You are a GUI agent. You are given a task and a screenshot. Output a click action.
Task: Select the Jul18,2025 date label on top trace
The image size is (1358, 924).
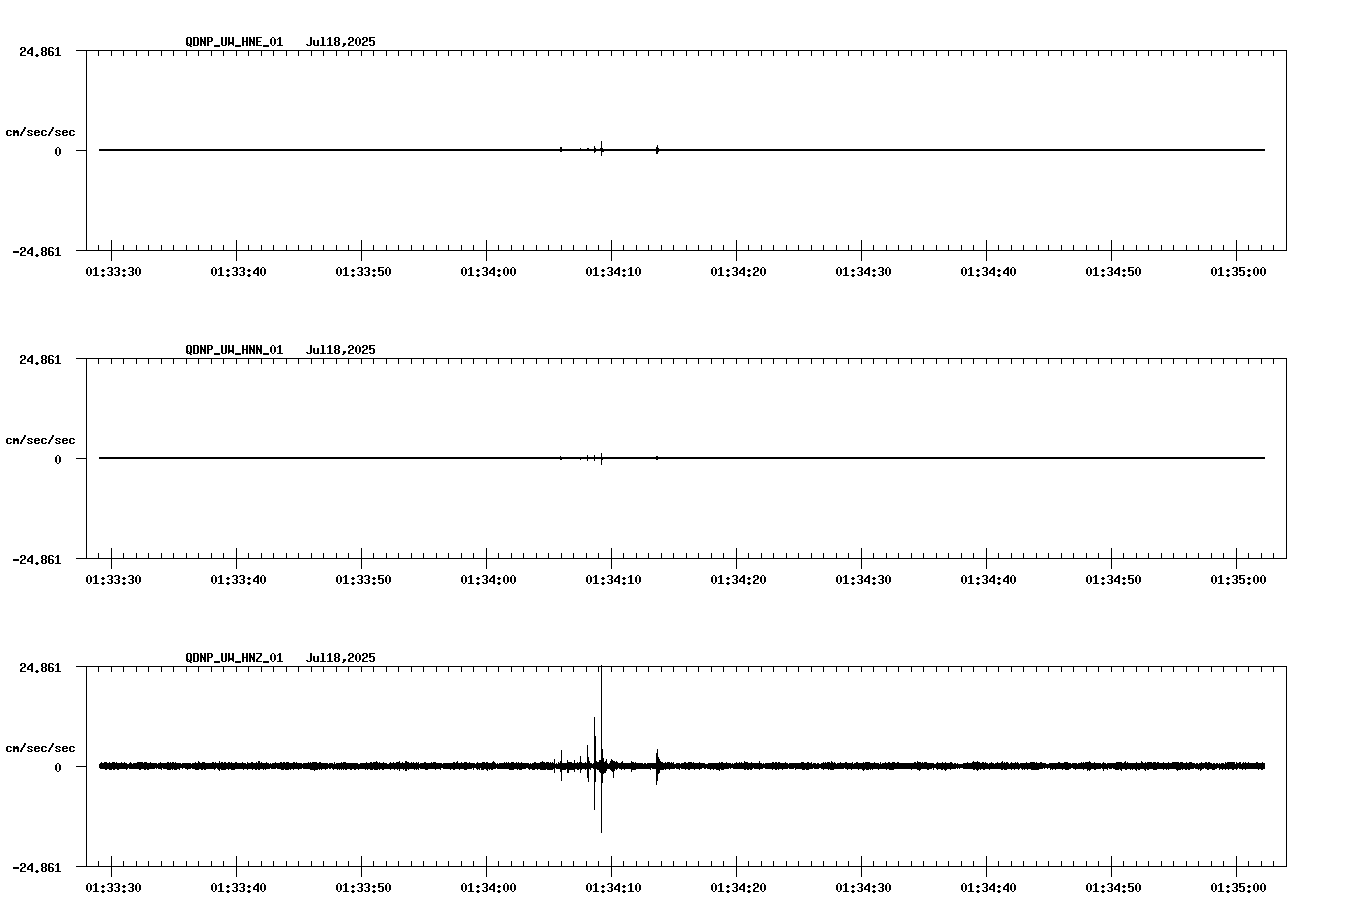tap(340, 43)
